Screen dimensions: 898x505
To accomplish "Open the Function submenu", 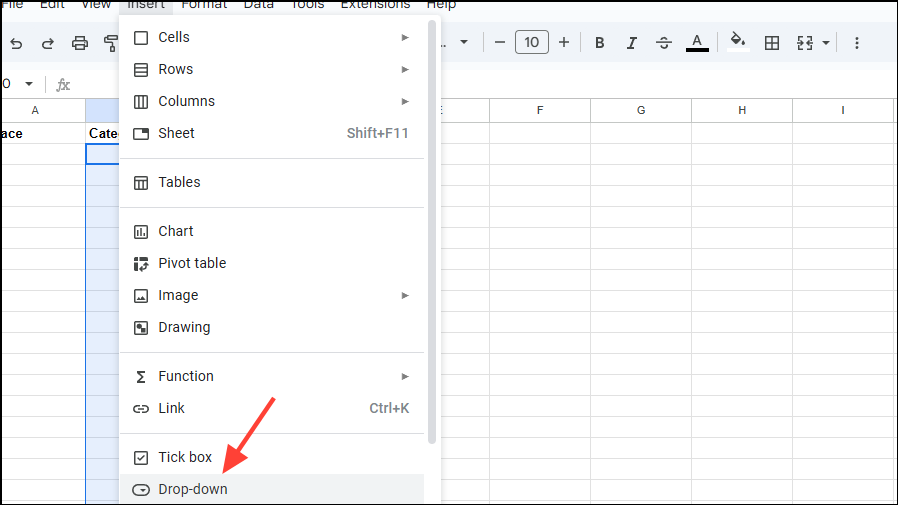I will click(272, 376).
